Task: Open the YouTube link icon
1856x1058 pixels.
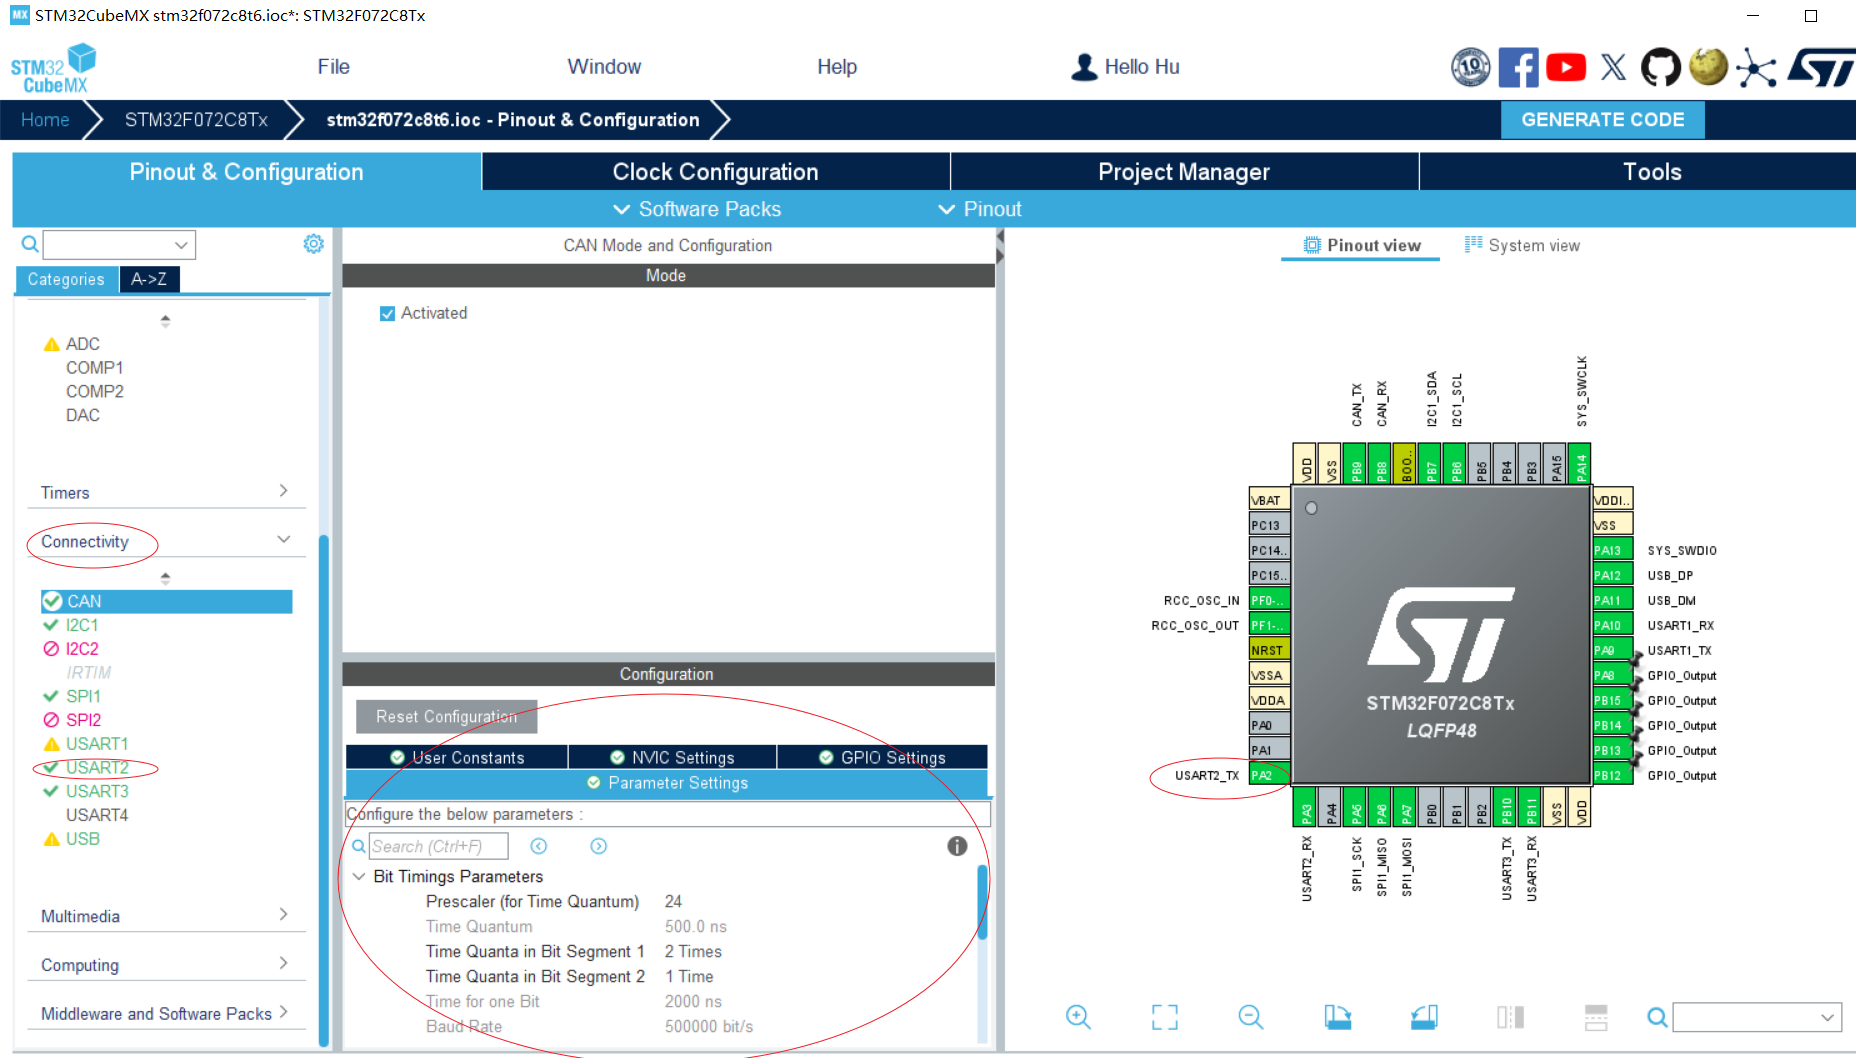Action: tap(1566, 67)
